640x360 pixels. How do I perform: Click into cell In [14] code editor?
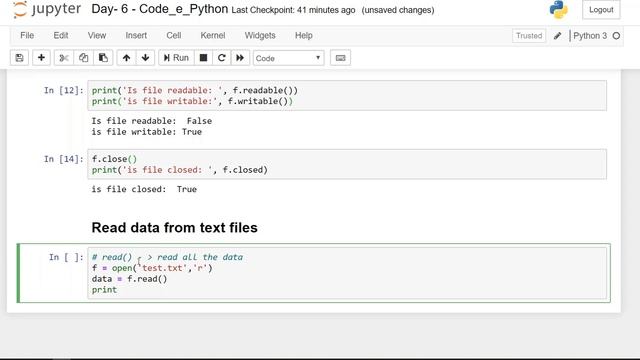point(347,164)
